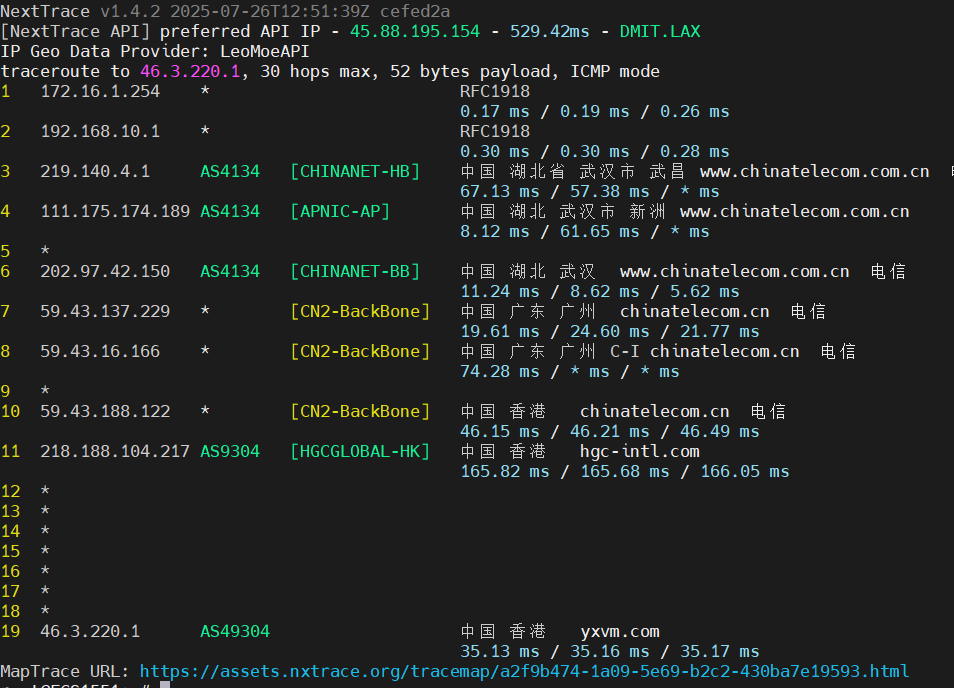
Task: Click the [CHINANET-HB] network tag
Action: coord(355,171)
